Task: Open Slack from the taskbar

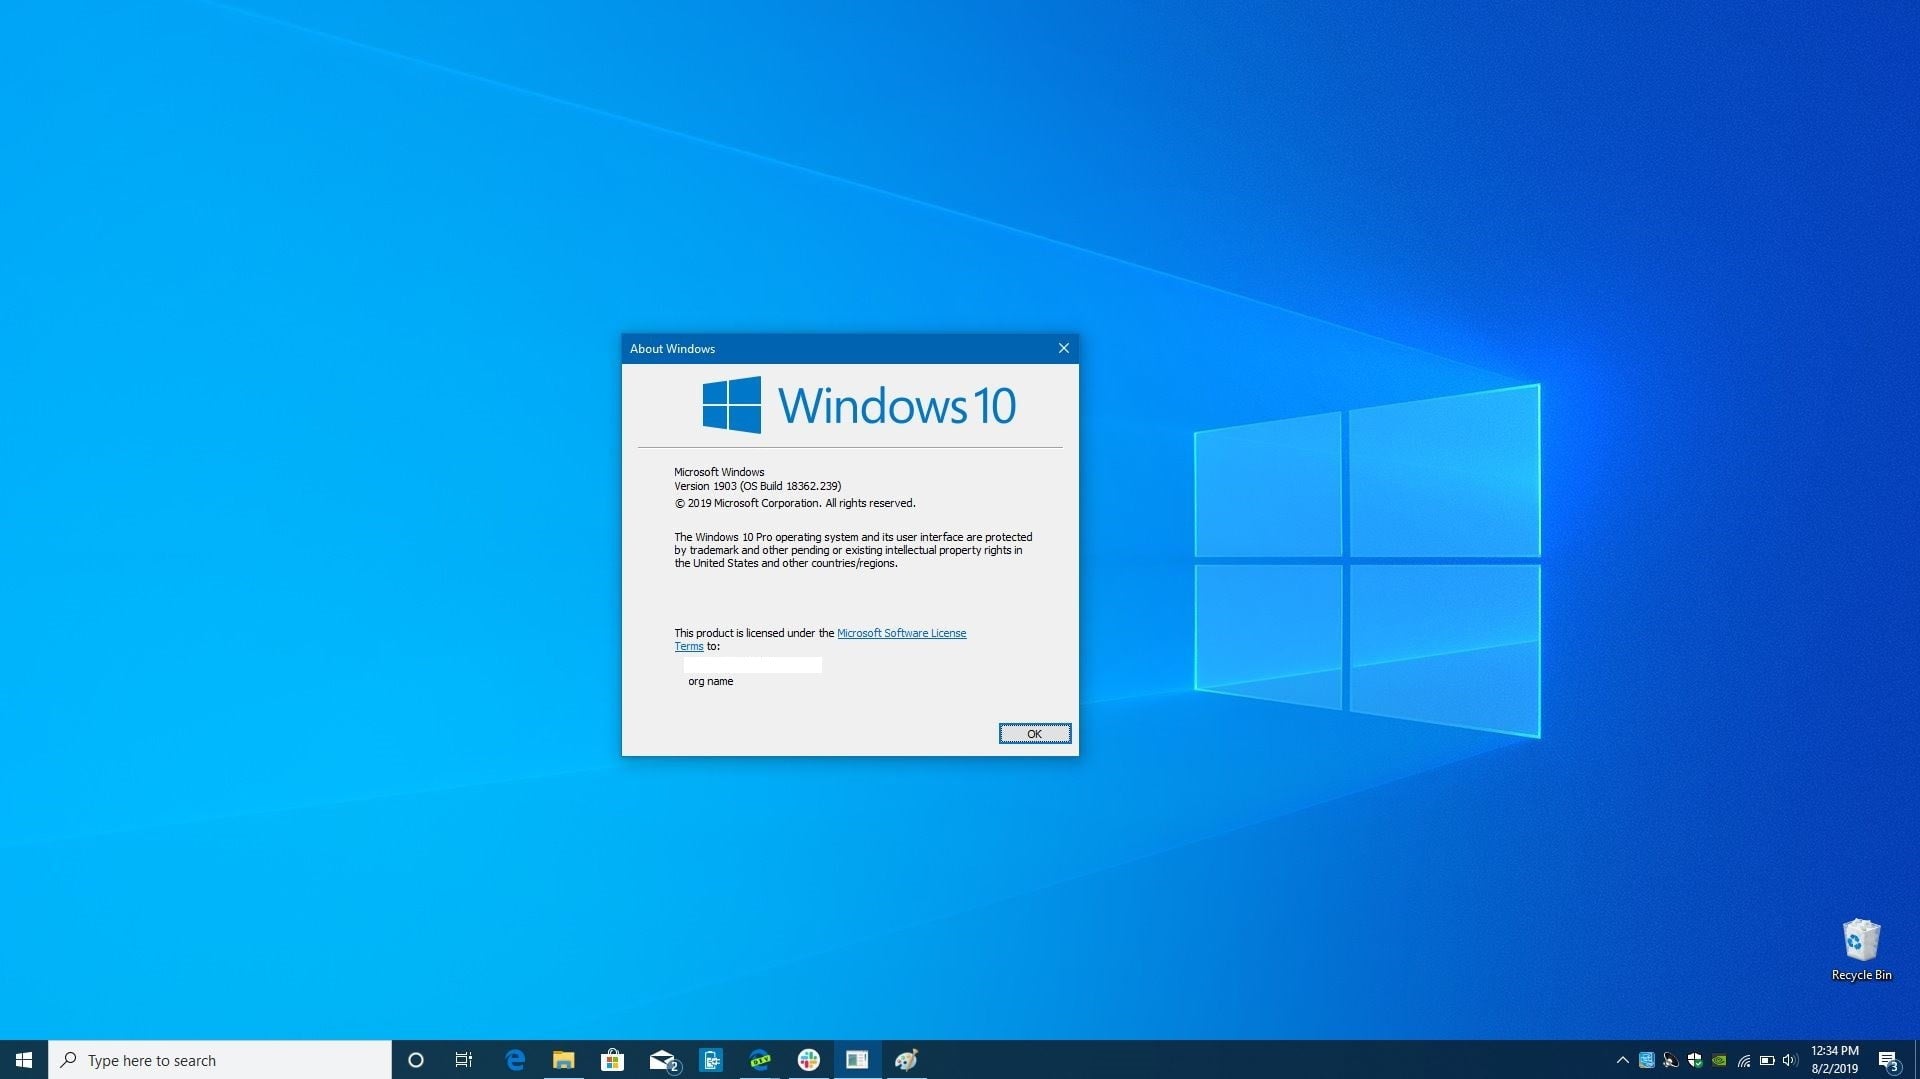Action: click(x=809, y=1060)
